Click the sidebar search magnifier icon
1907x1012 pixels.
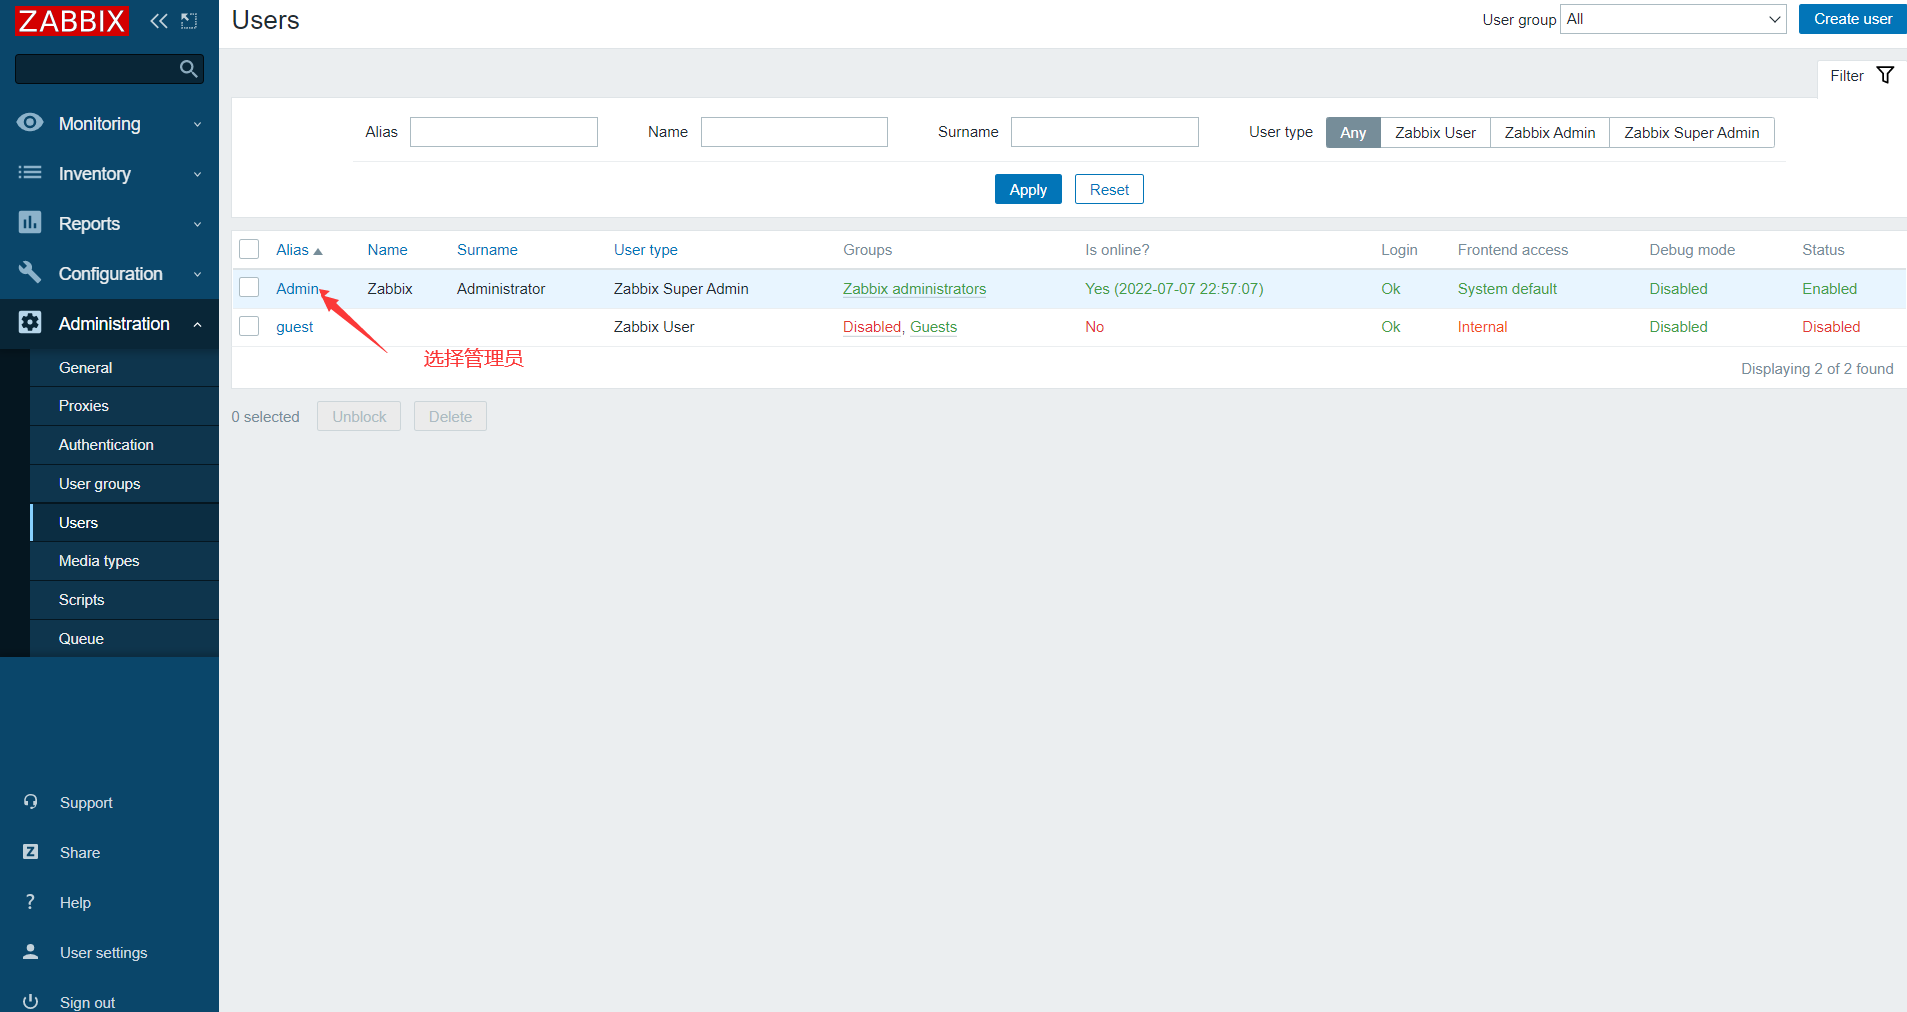point(188,69)
